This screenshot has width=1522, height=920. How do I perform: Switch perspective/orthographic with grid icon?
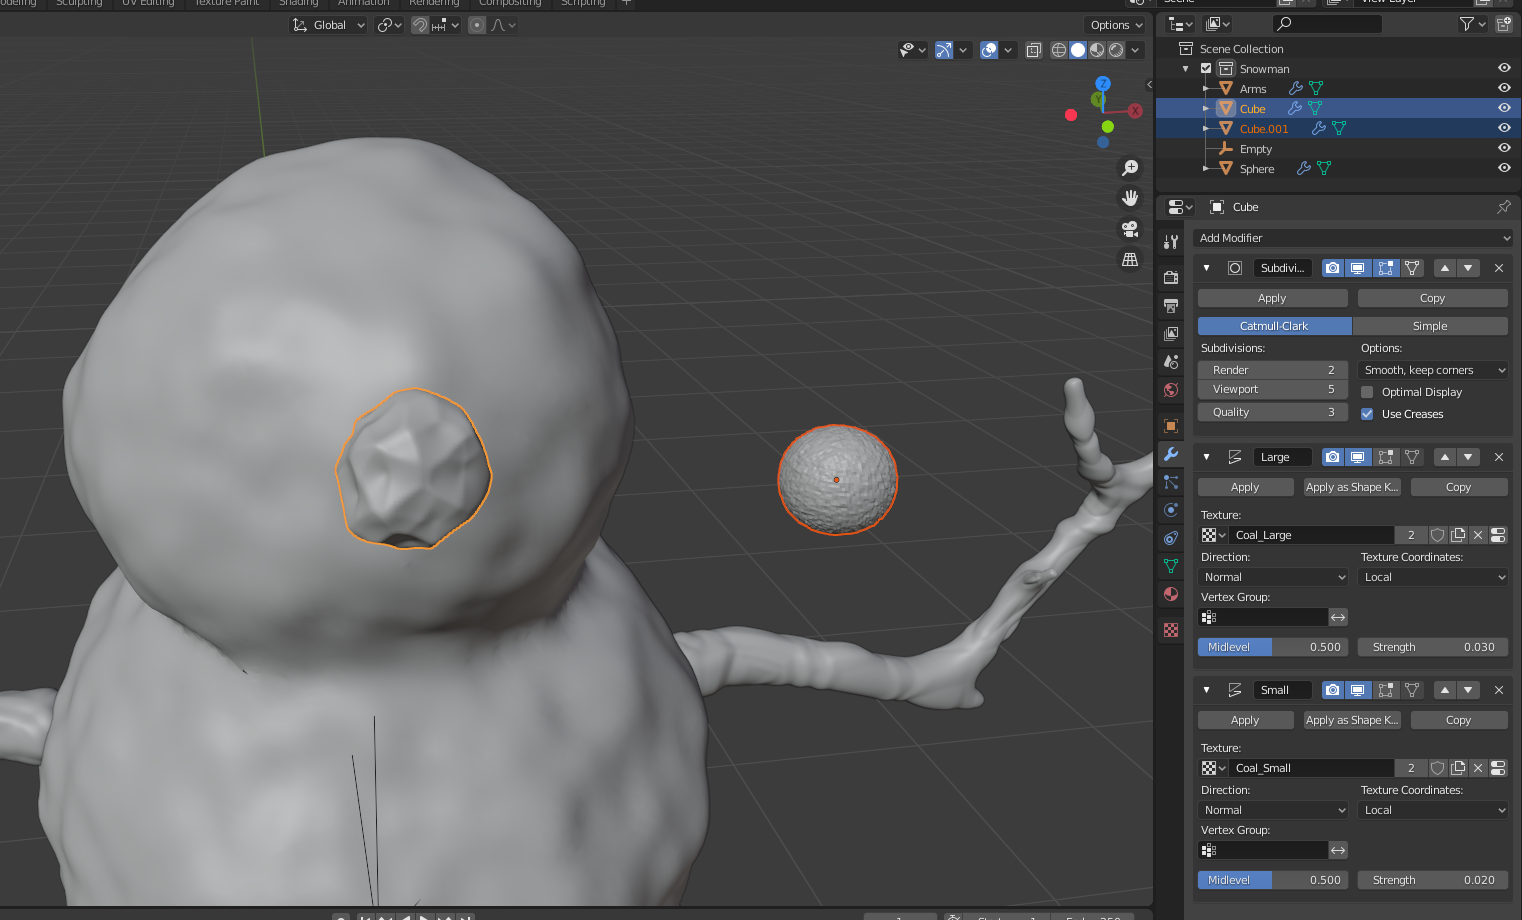[1130, 259]
